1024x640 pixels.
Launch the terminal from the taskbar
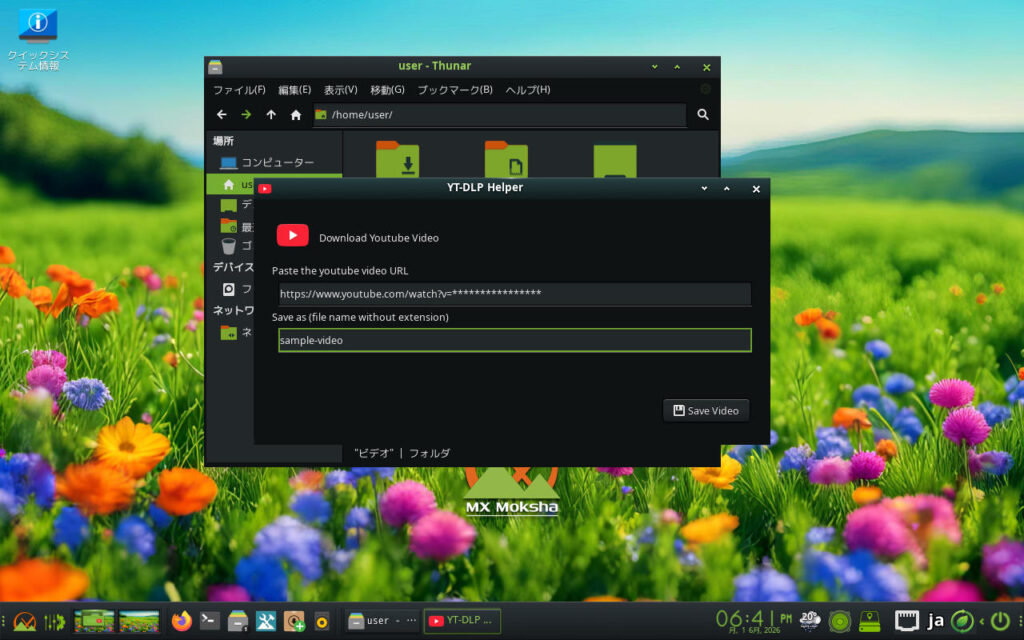point(210,620)
